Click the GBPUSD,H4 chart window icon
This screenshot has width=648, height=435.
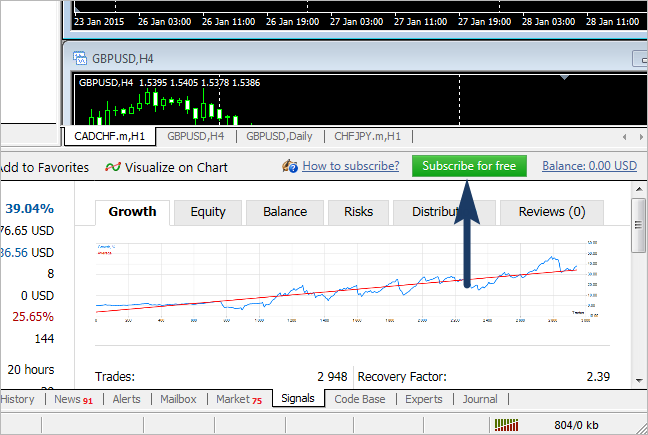[80, 58]
